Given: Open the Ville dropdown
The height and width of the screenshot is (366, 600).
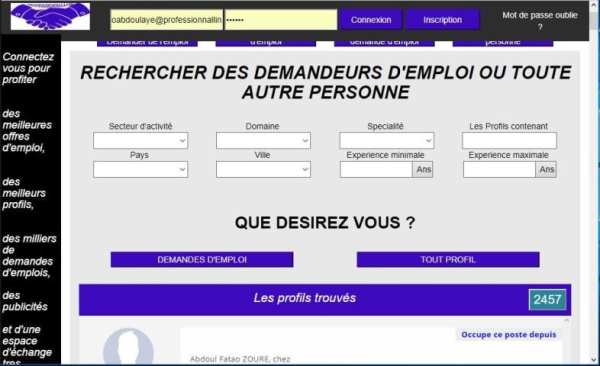Looking at the screenshot, I should [263, 169].
